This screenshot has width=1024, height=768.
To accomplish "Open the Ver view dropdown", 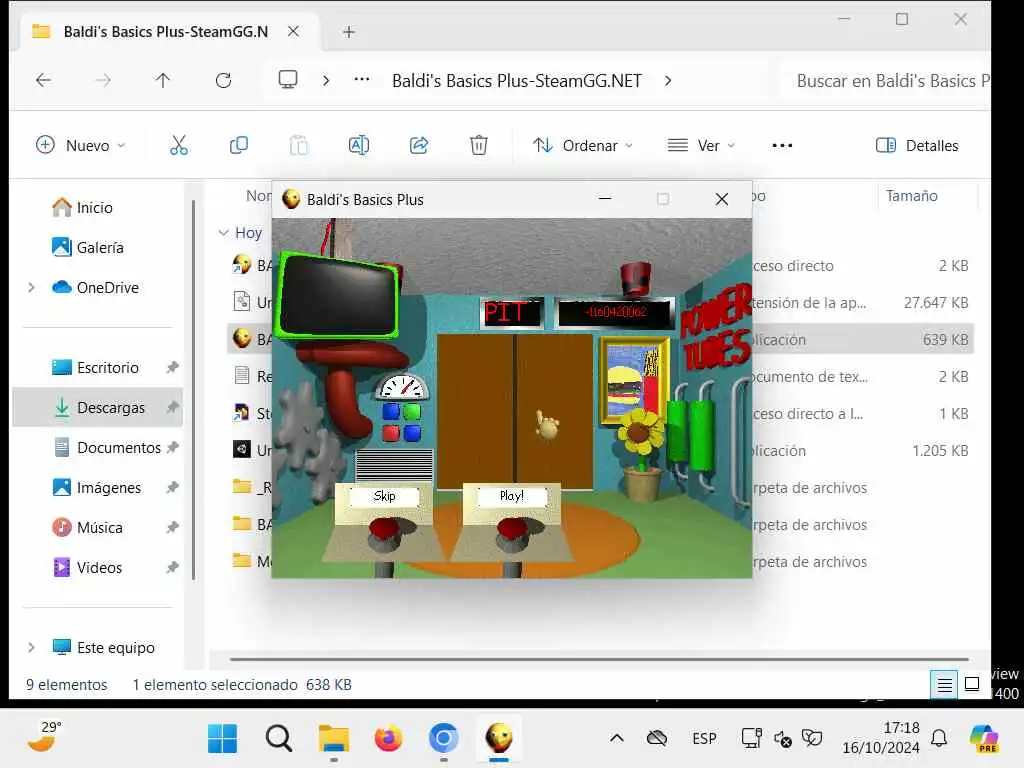I will (701, 145).
